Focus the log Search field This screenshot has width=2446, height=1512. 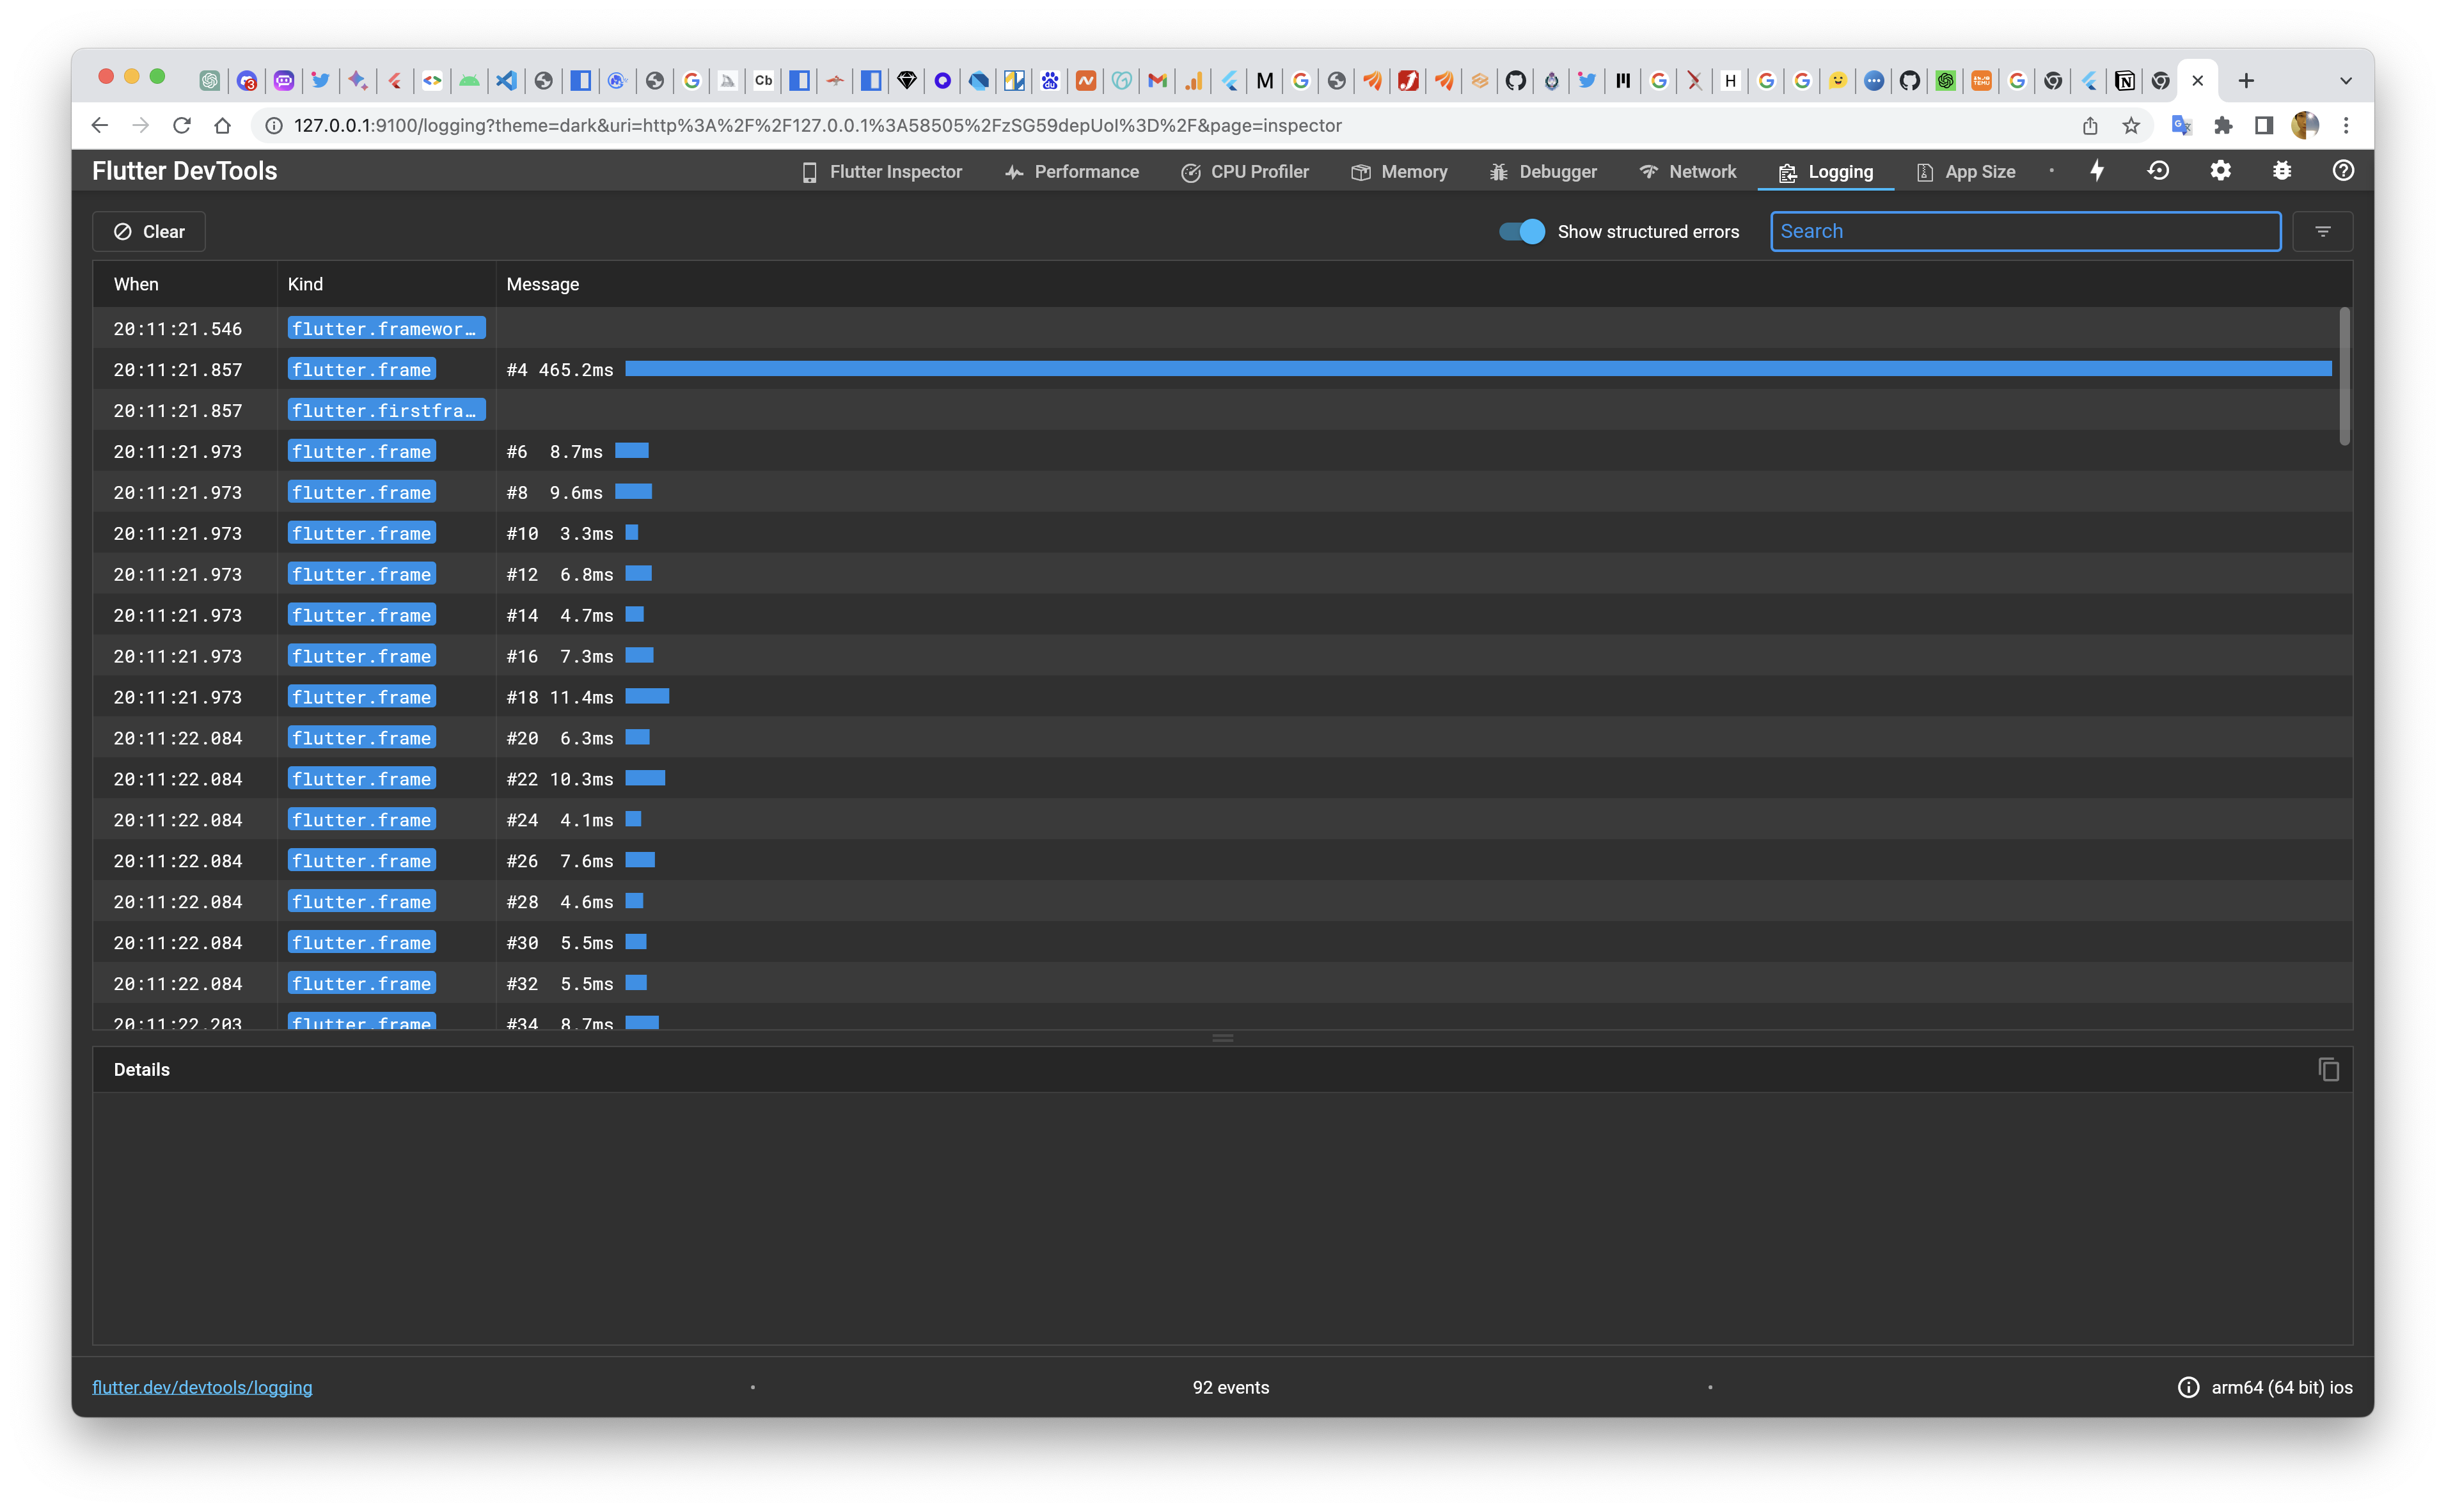2025,231
